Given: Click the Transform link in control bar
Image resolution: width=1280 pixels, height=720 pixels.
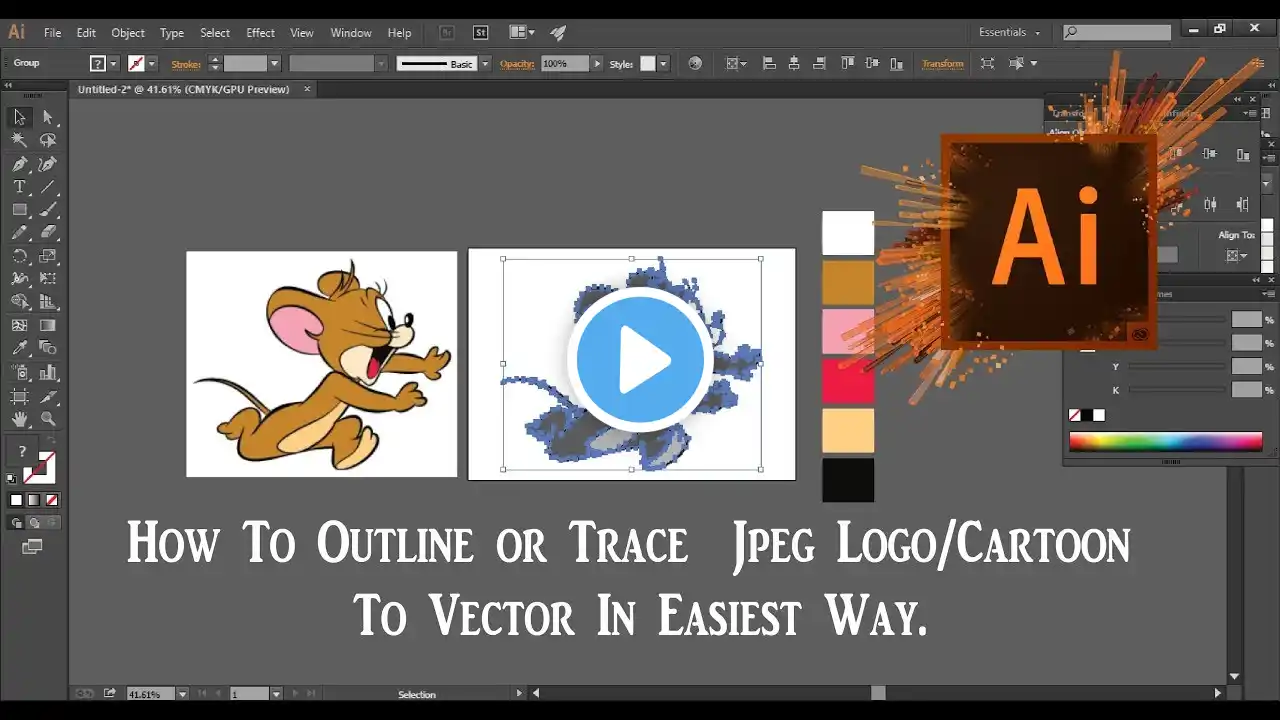Looking at the screenshot, I should click(x=942, y=64).
